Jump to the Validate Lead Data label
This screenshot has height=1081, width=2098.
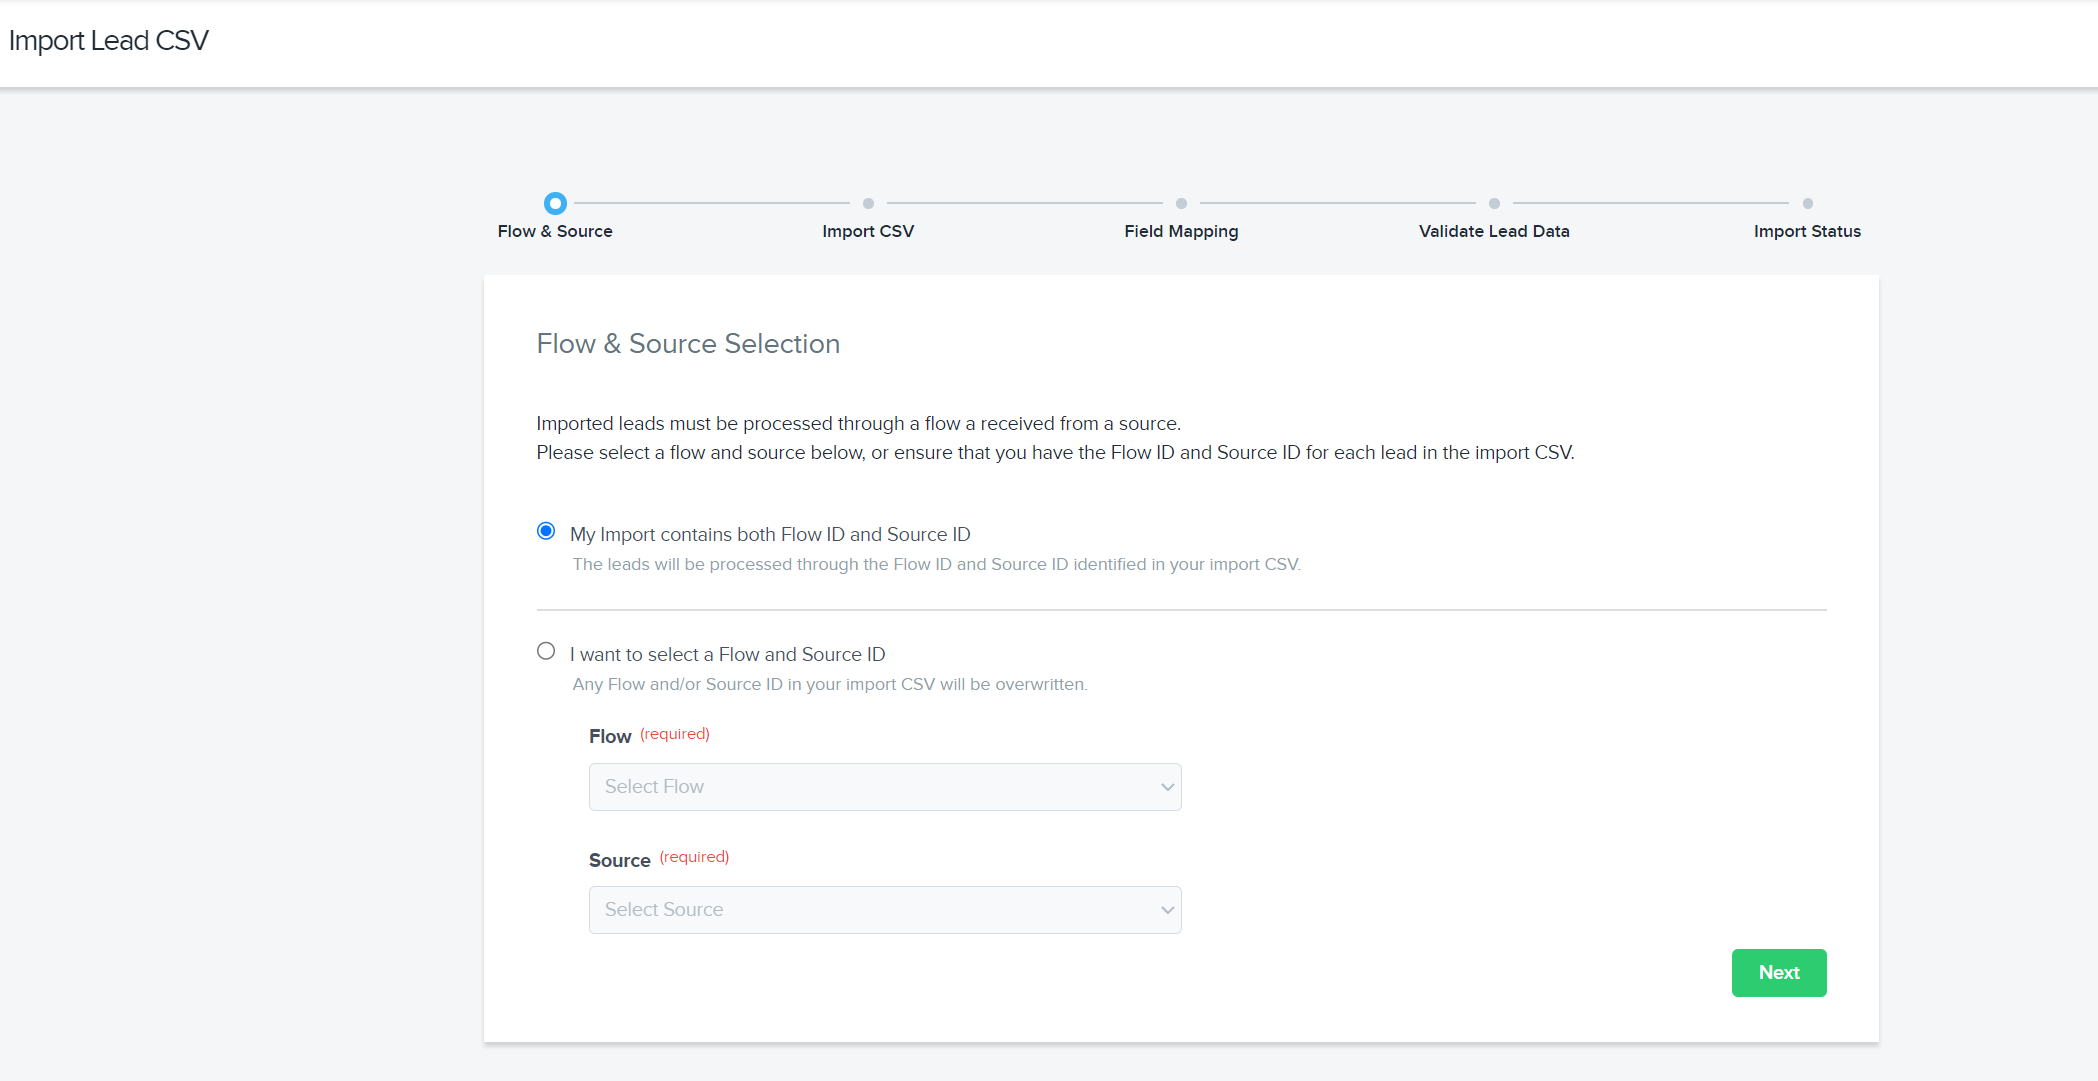click(1494, 231)
